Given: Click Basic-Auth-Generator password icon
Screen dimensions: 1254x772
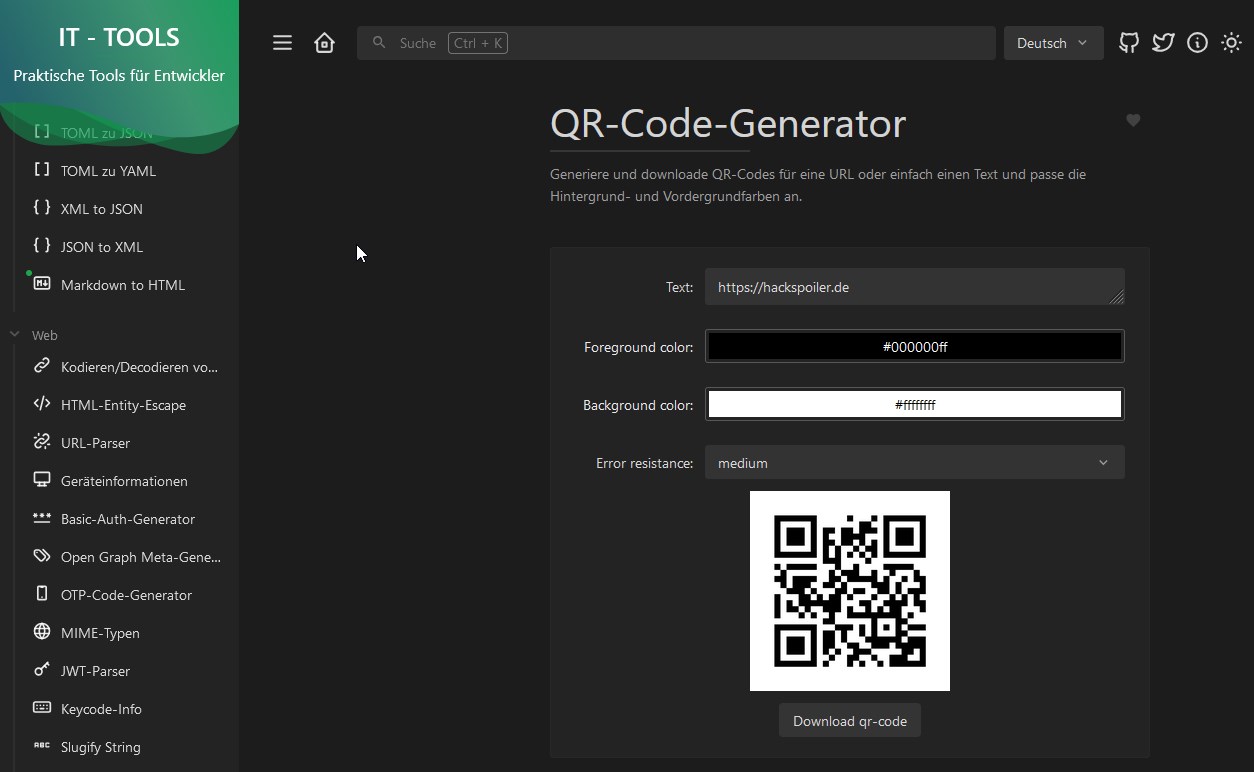Looking at the screenshot, I should [42, 518].
